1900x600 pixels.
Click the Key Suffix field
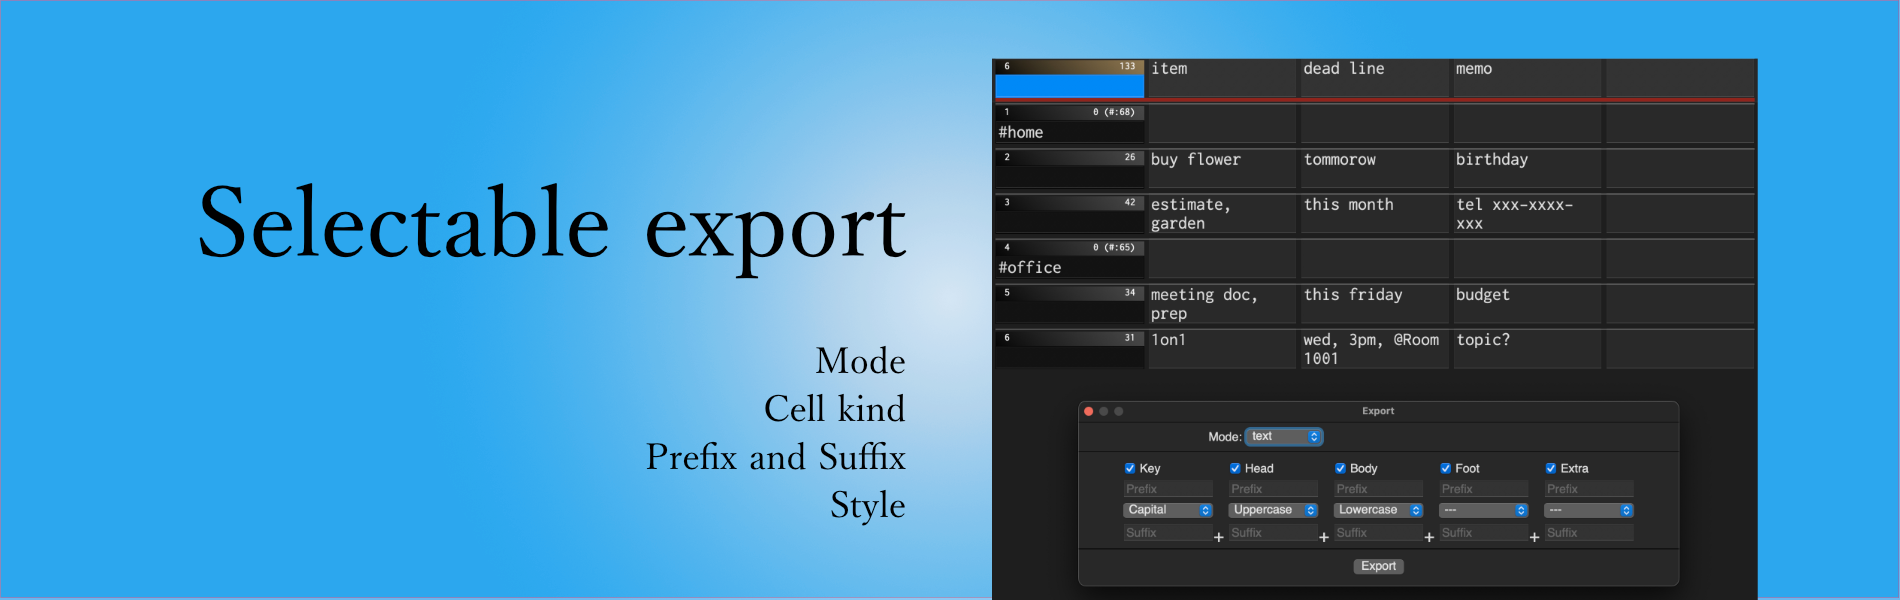coord(1168,533)
